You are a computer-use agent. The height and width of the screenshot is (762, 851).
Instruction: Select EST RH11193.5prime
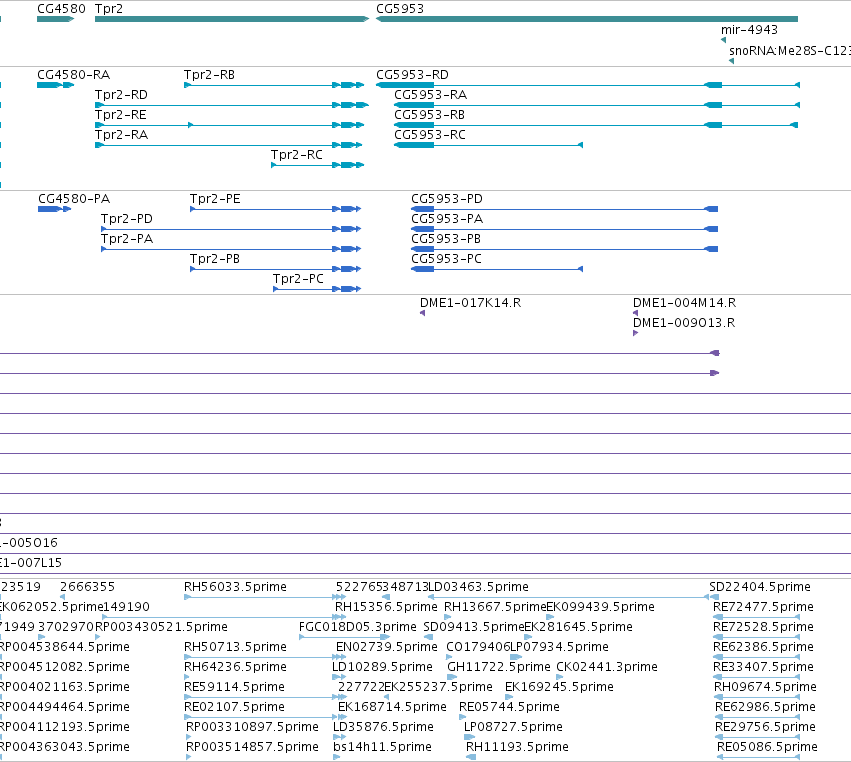pyautogui.click(x=517, y=747)
